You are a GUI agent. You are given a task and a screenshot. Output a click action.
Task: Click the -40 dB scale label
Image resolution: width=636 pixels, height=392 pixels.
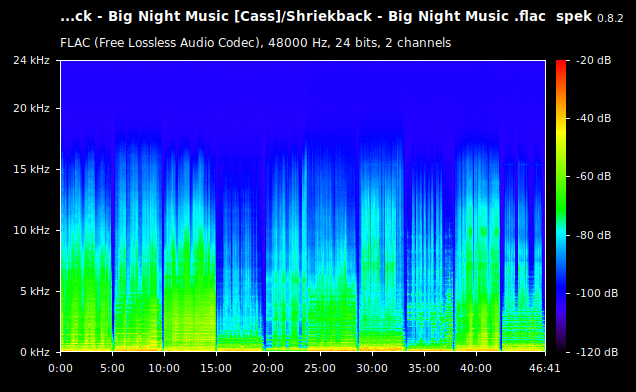(593, 118)
